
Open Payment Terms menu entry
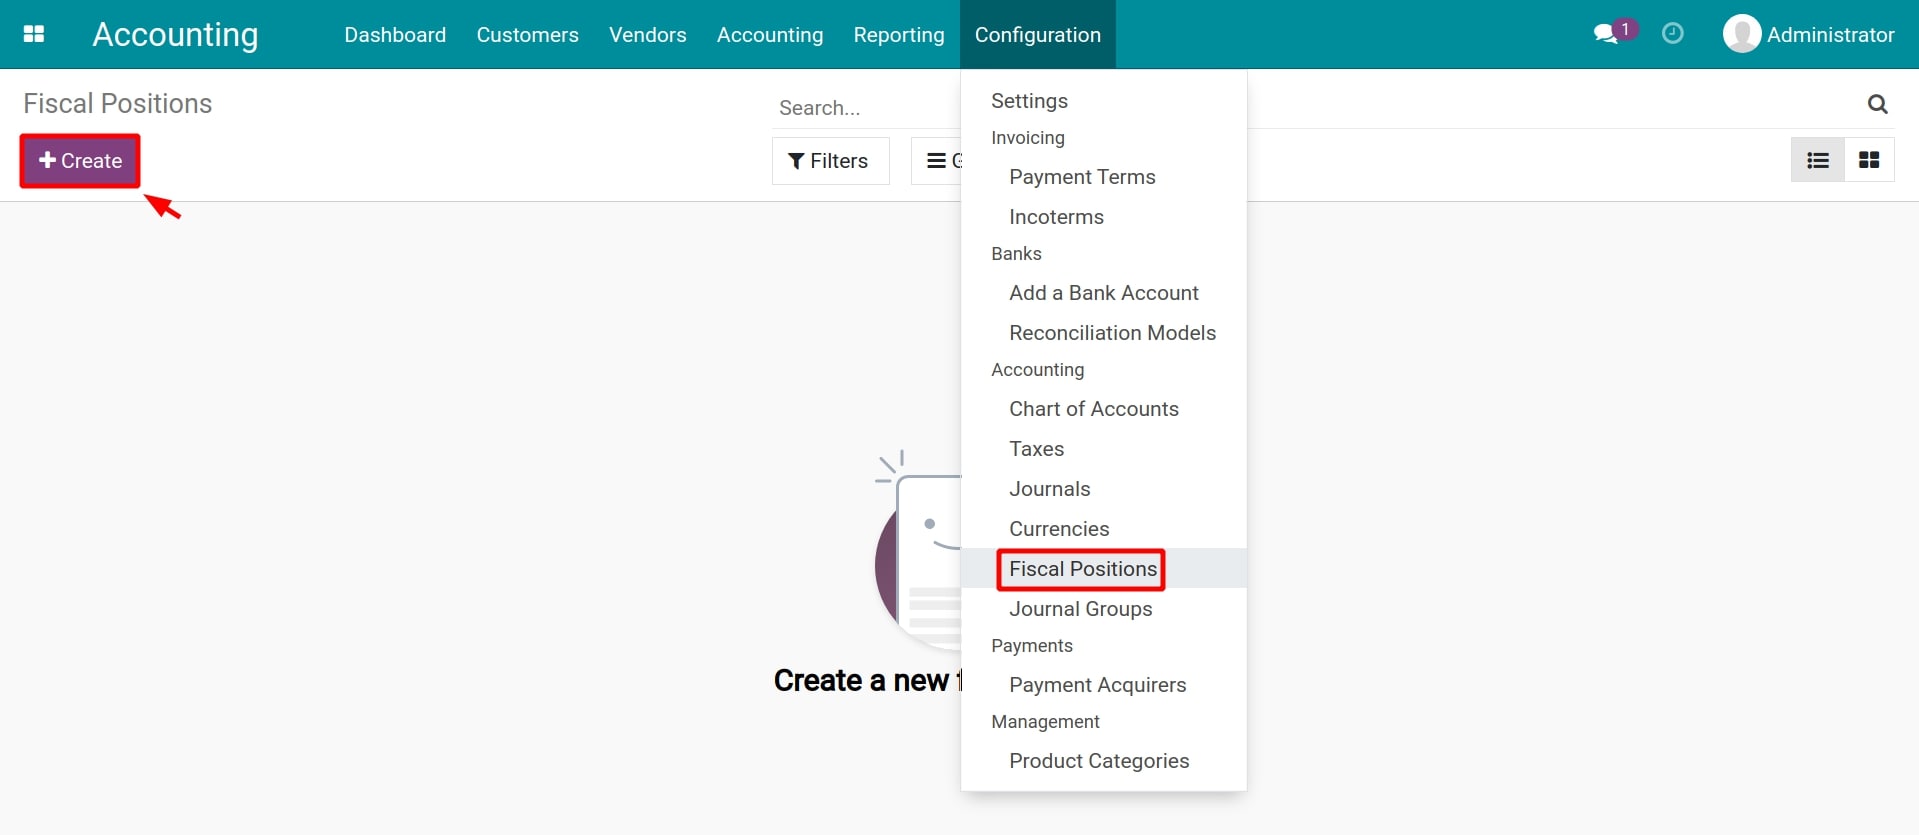(x=1082, y=177)
